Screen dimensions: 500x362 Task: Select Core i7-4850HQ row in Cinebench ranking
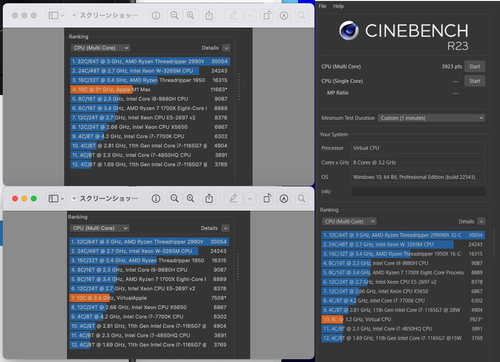click(x=403, y=329)
